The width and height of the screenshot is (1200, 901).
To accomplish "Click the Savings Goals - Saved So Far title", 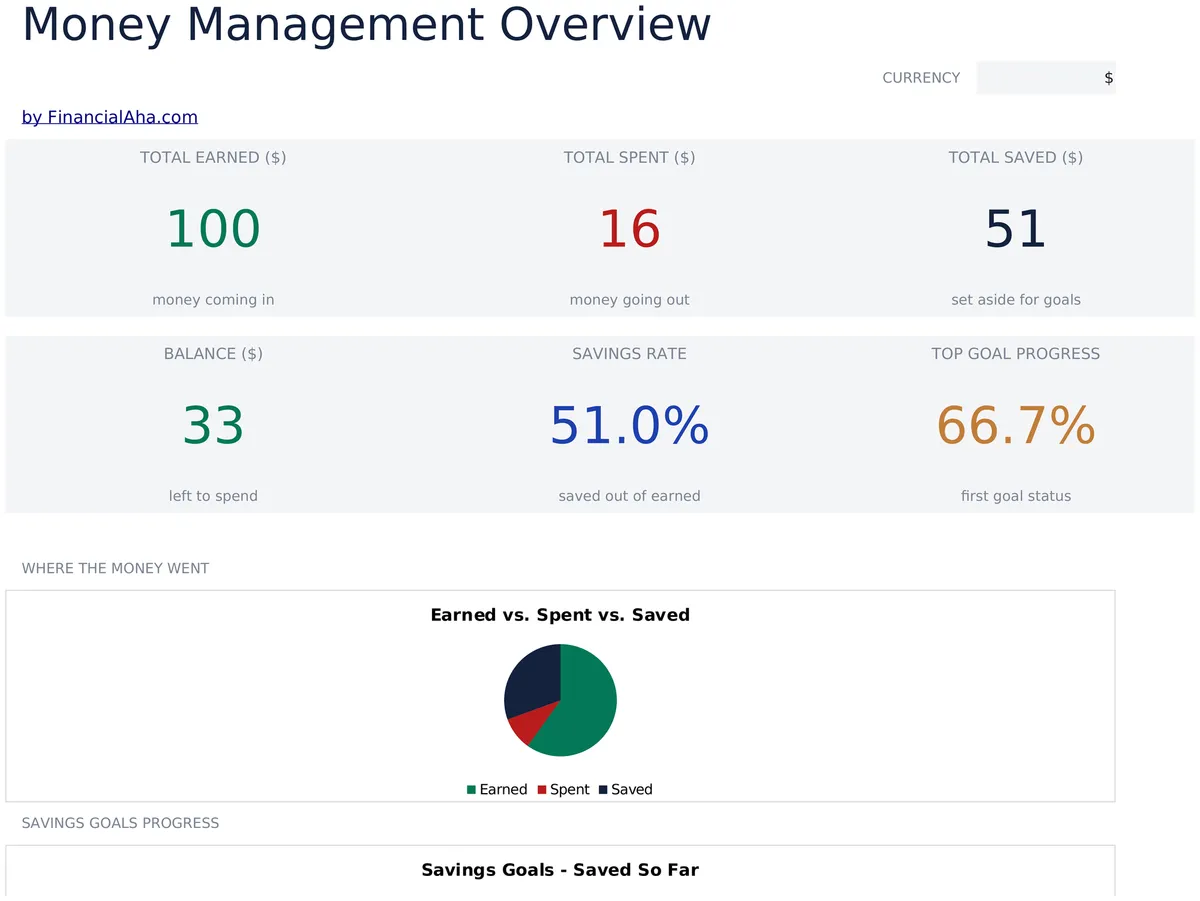I will tap(560, 870).
